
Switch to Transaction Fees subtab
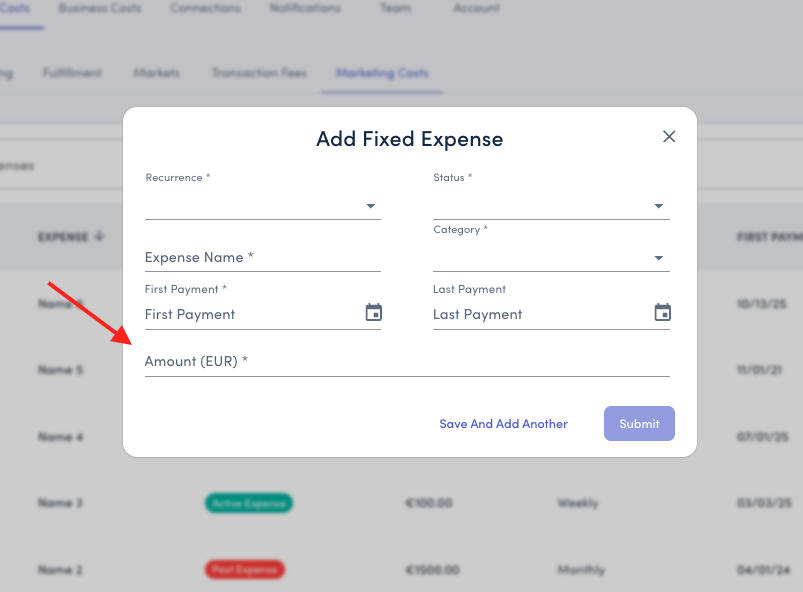(x=258, y=73)
